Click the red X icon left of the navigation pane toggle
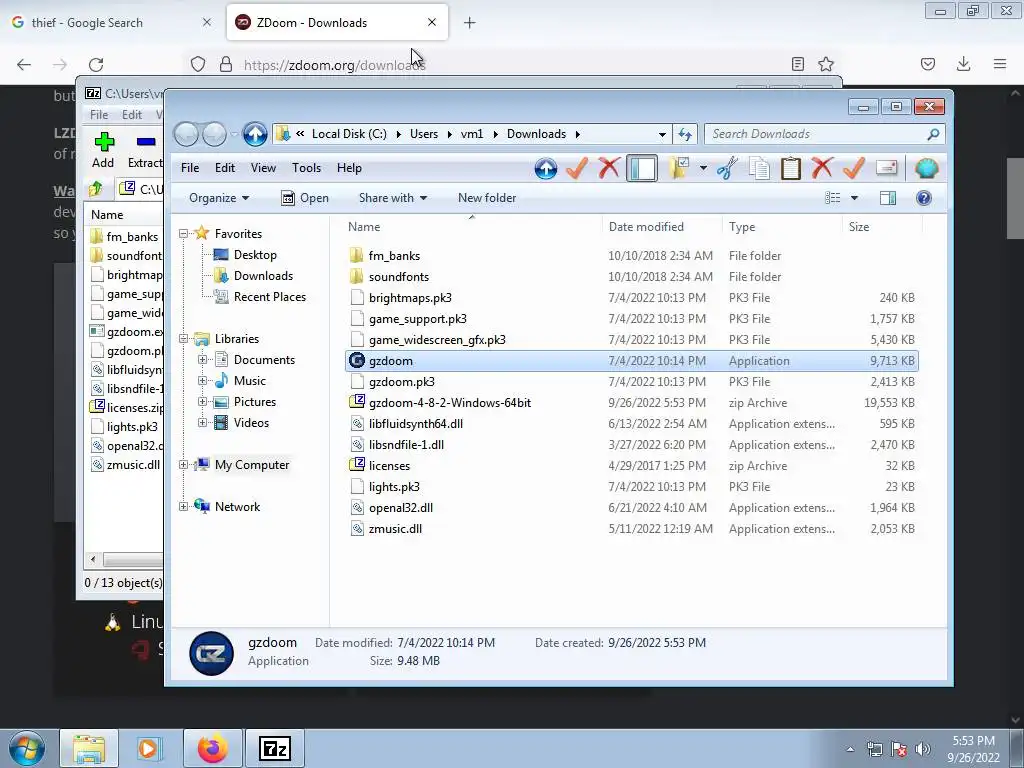1024x768 pixels. [x=609, y=168]
